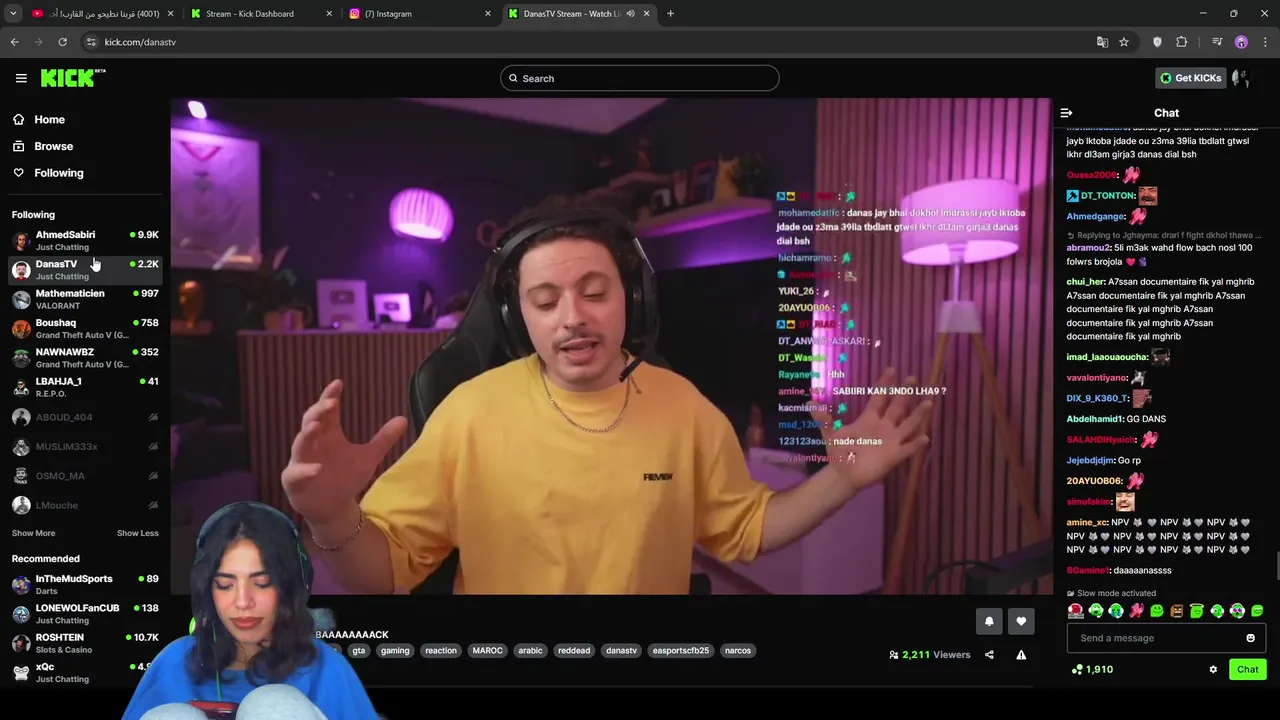Viewport: 1280px width, 720px height.
Task: Insert the red headphones emote
Action: 1075,611
